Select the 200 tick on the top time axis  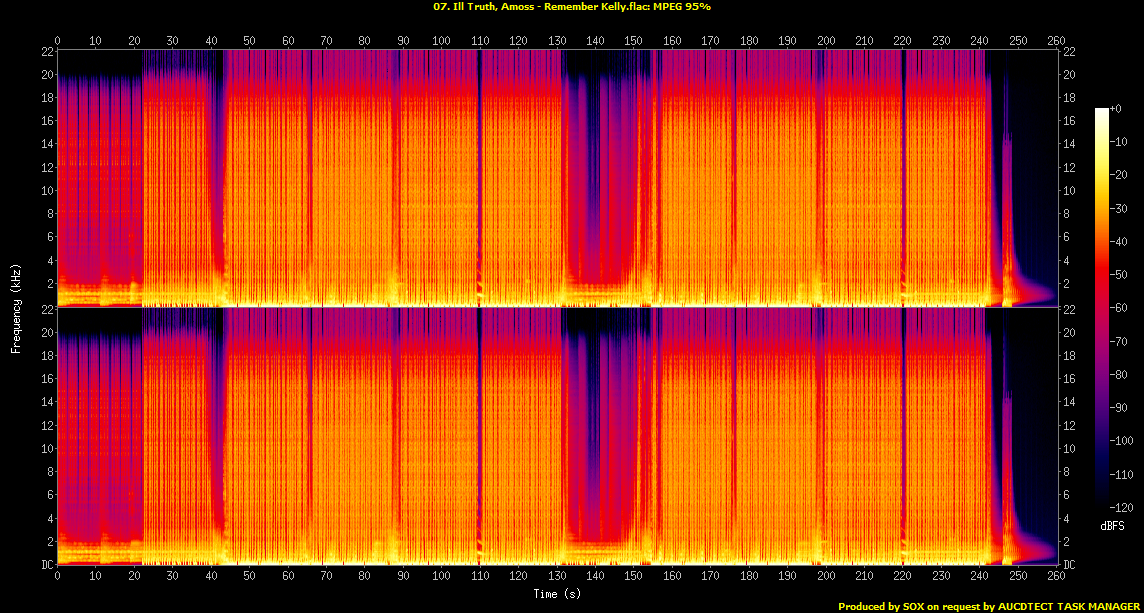click(x=826, y=40)
